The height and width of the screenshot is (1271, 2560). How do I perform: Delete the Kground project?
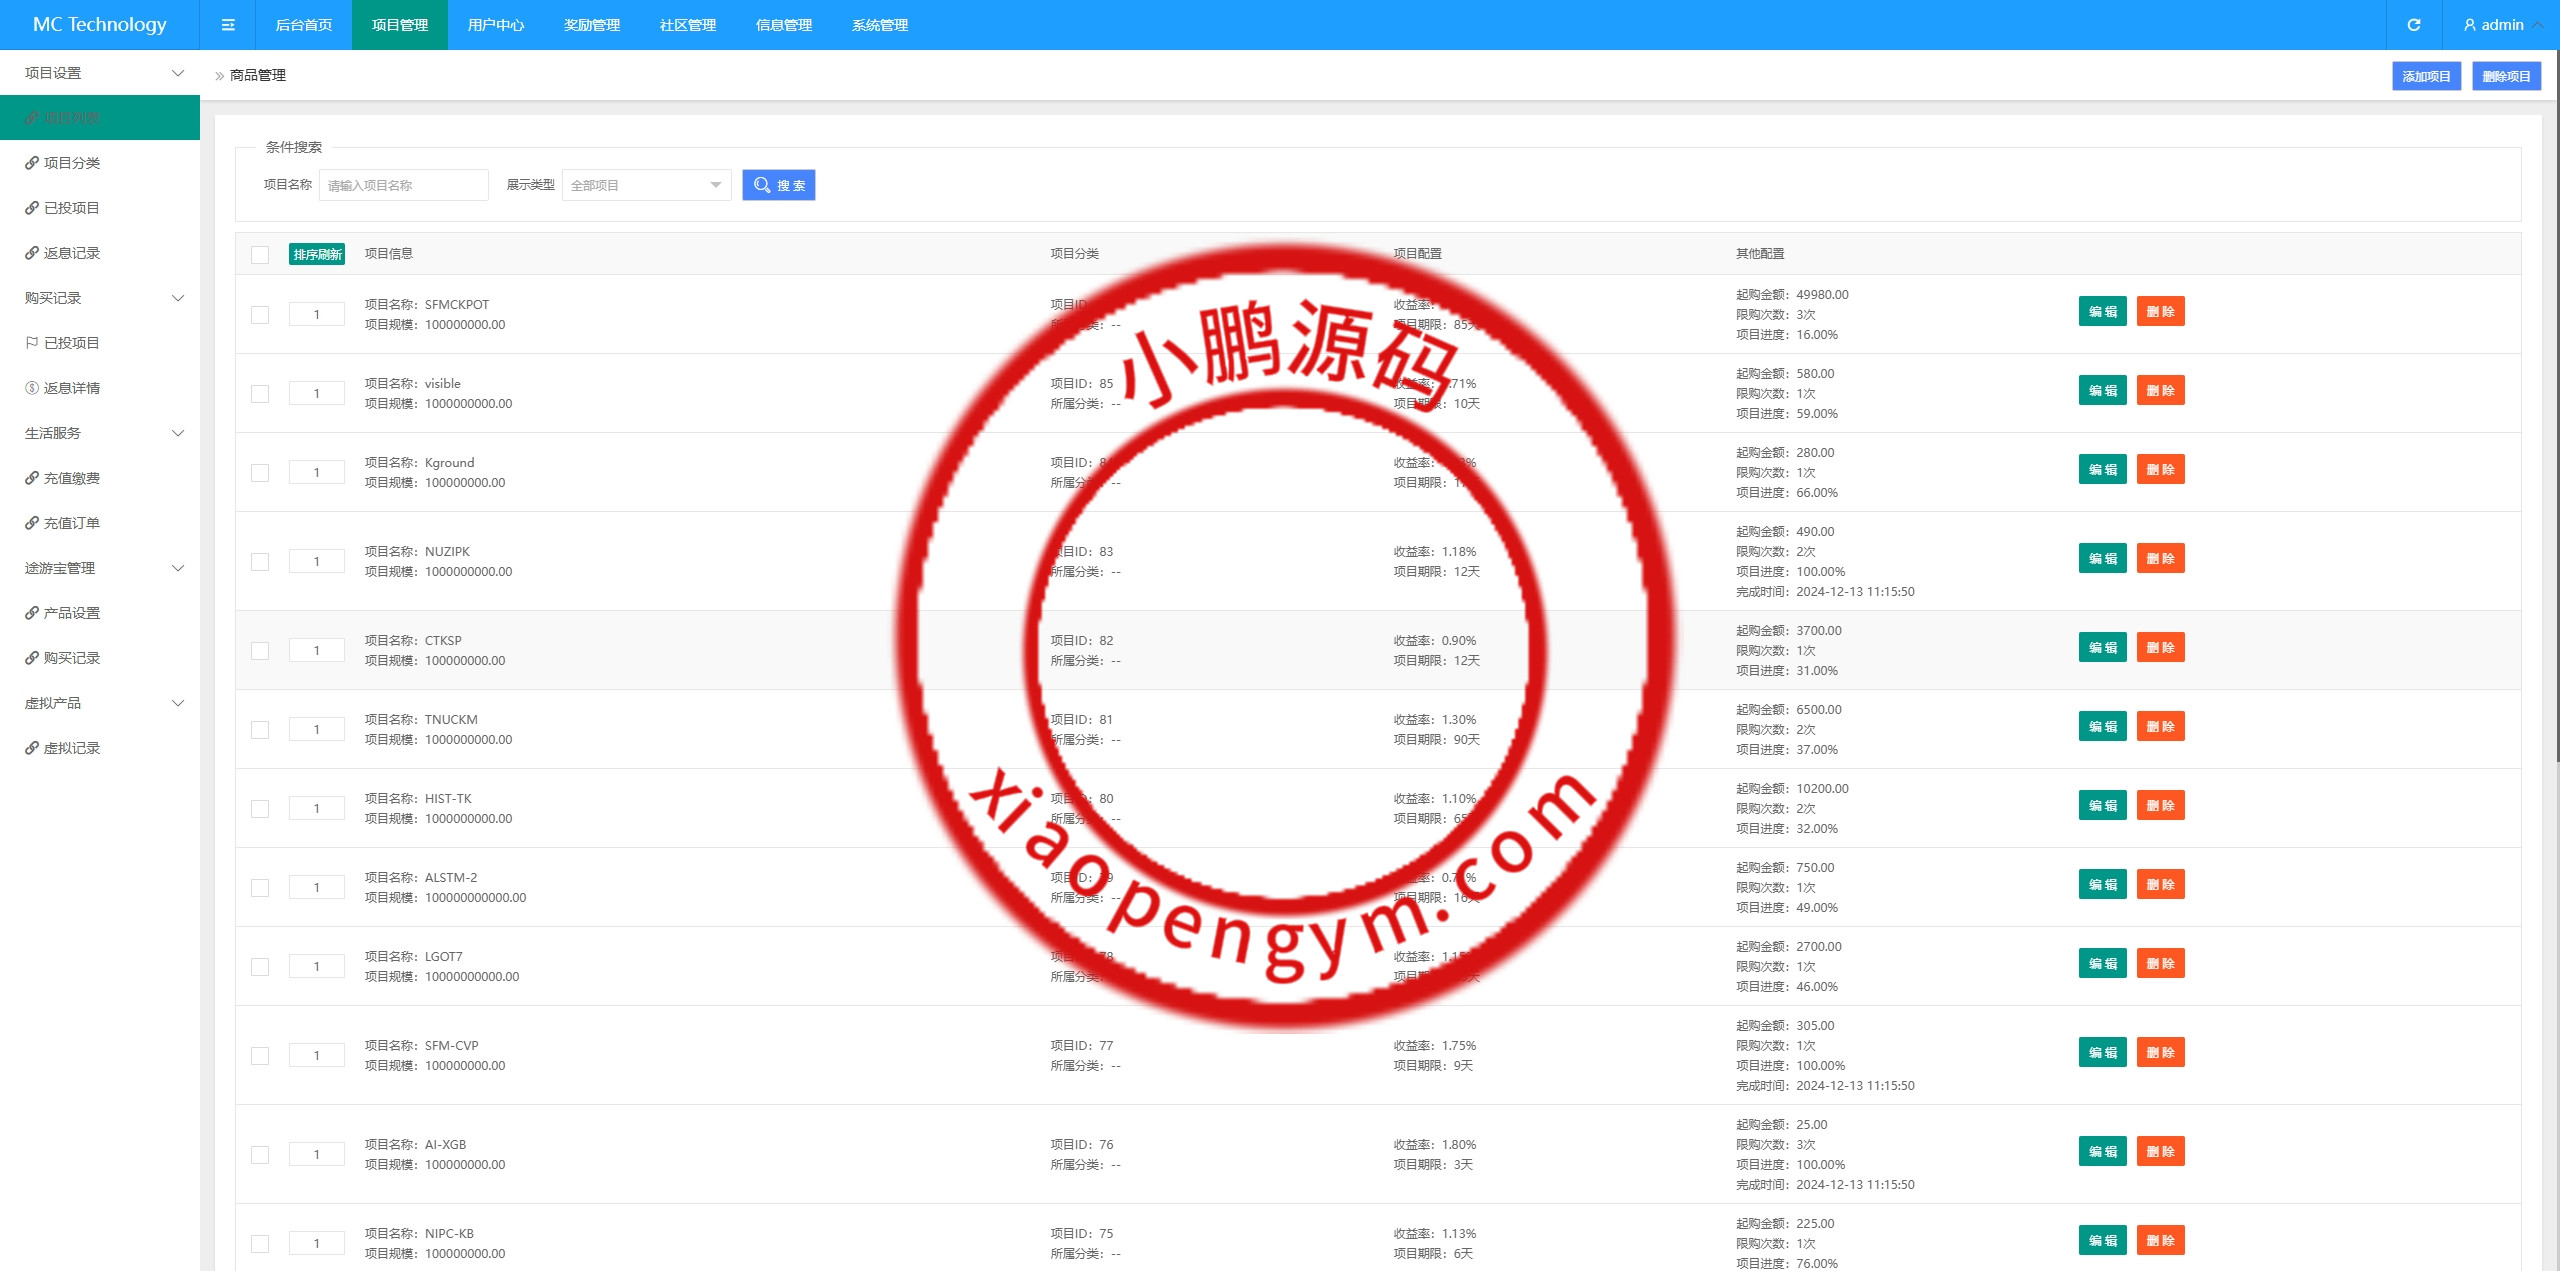2160,469
